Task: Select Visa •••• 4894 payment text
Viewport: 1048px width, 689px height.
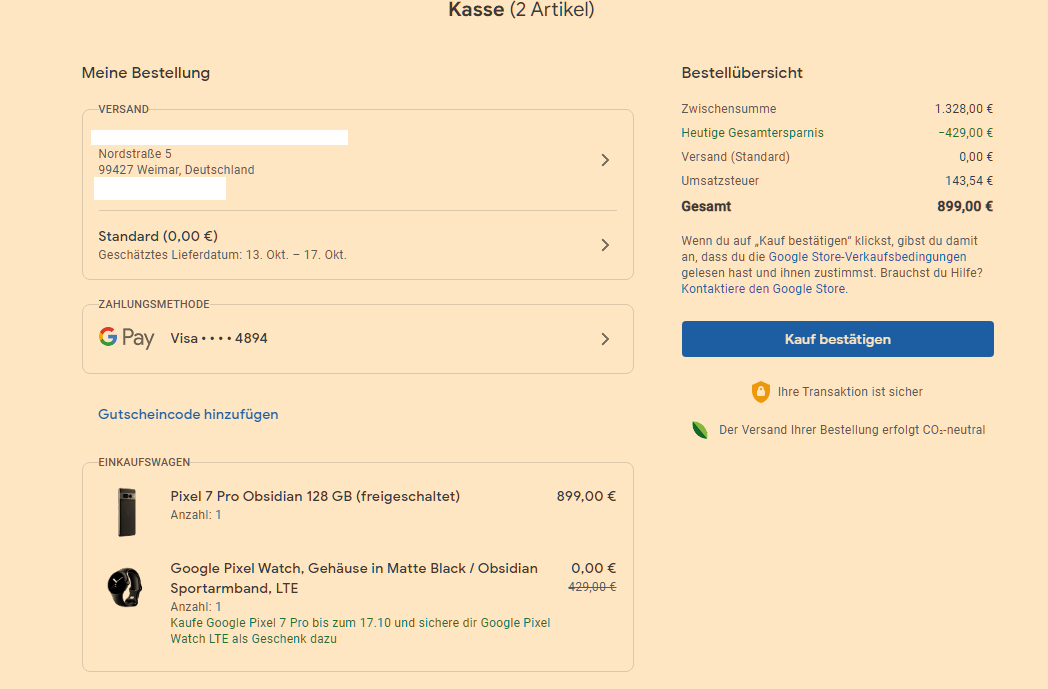Action: pyautogui.click(x=219, y=338)
